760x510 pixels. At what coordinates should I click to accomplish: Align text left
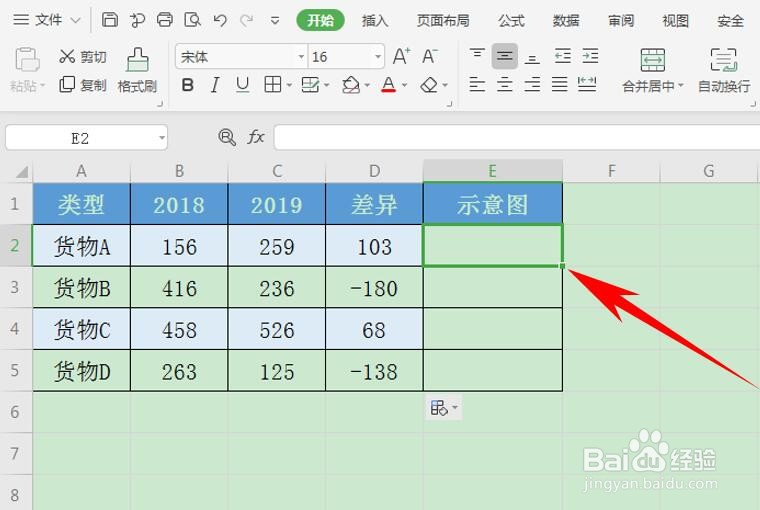click(x=477, y=85)
